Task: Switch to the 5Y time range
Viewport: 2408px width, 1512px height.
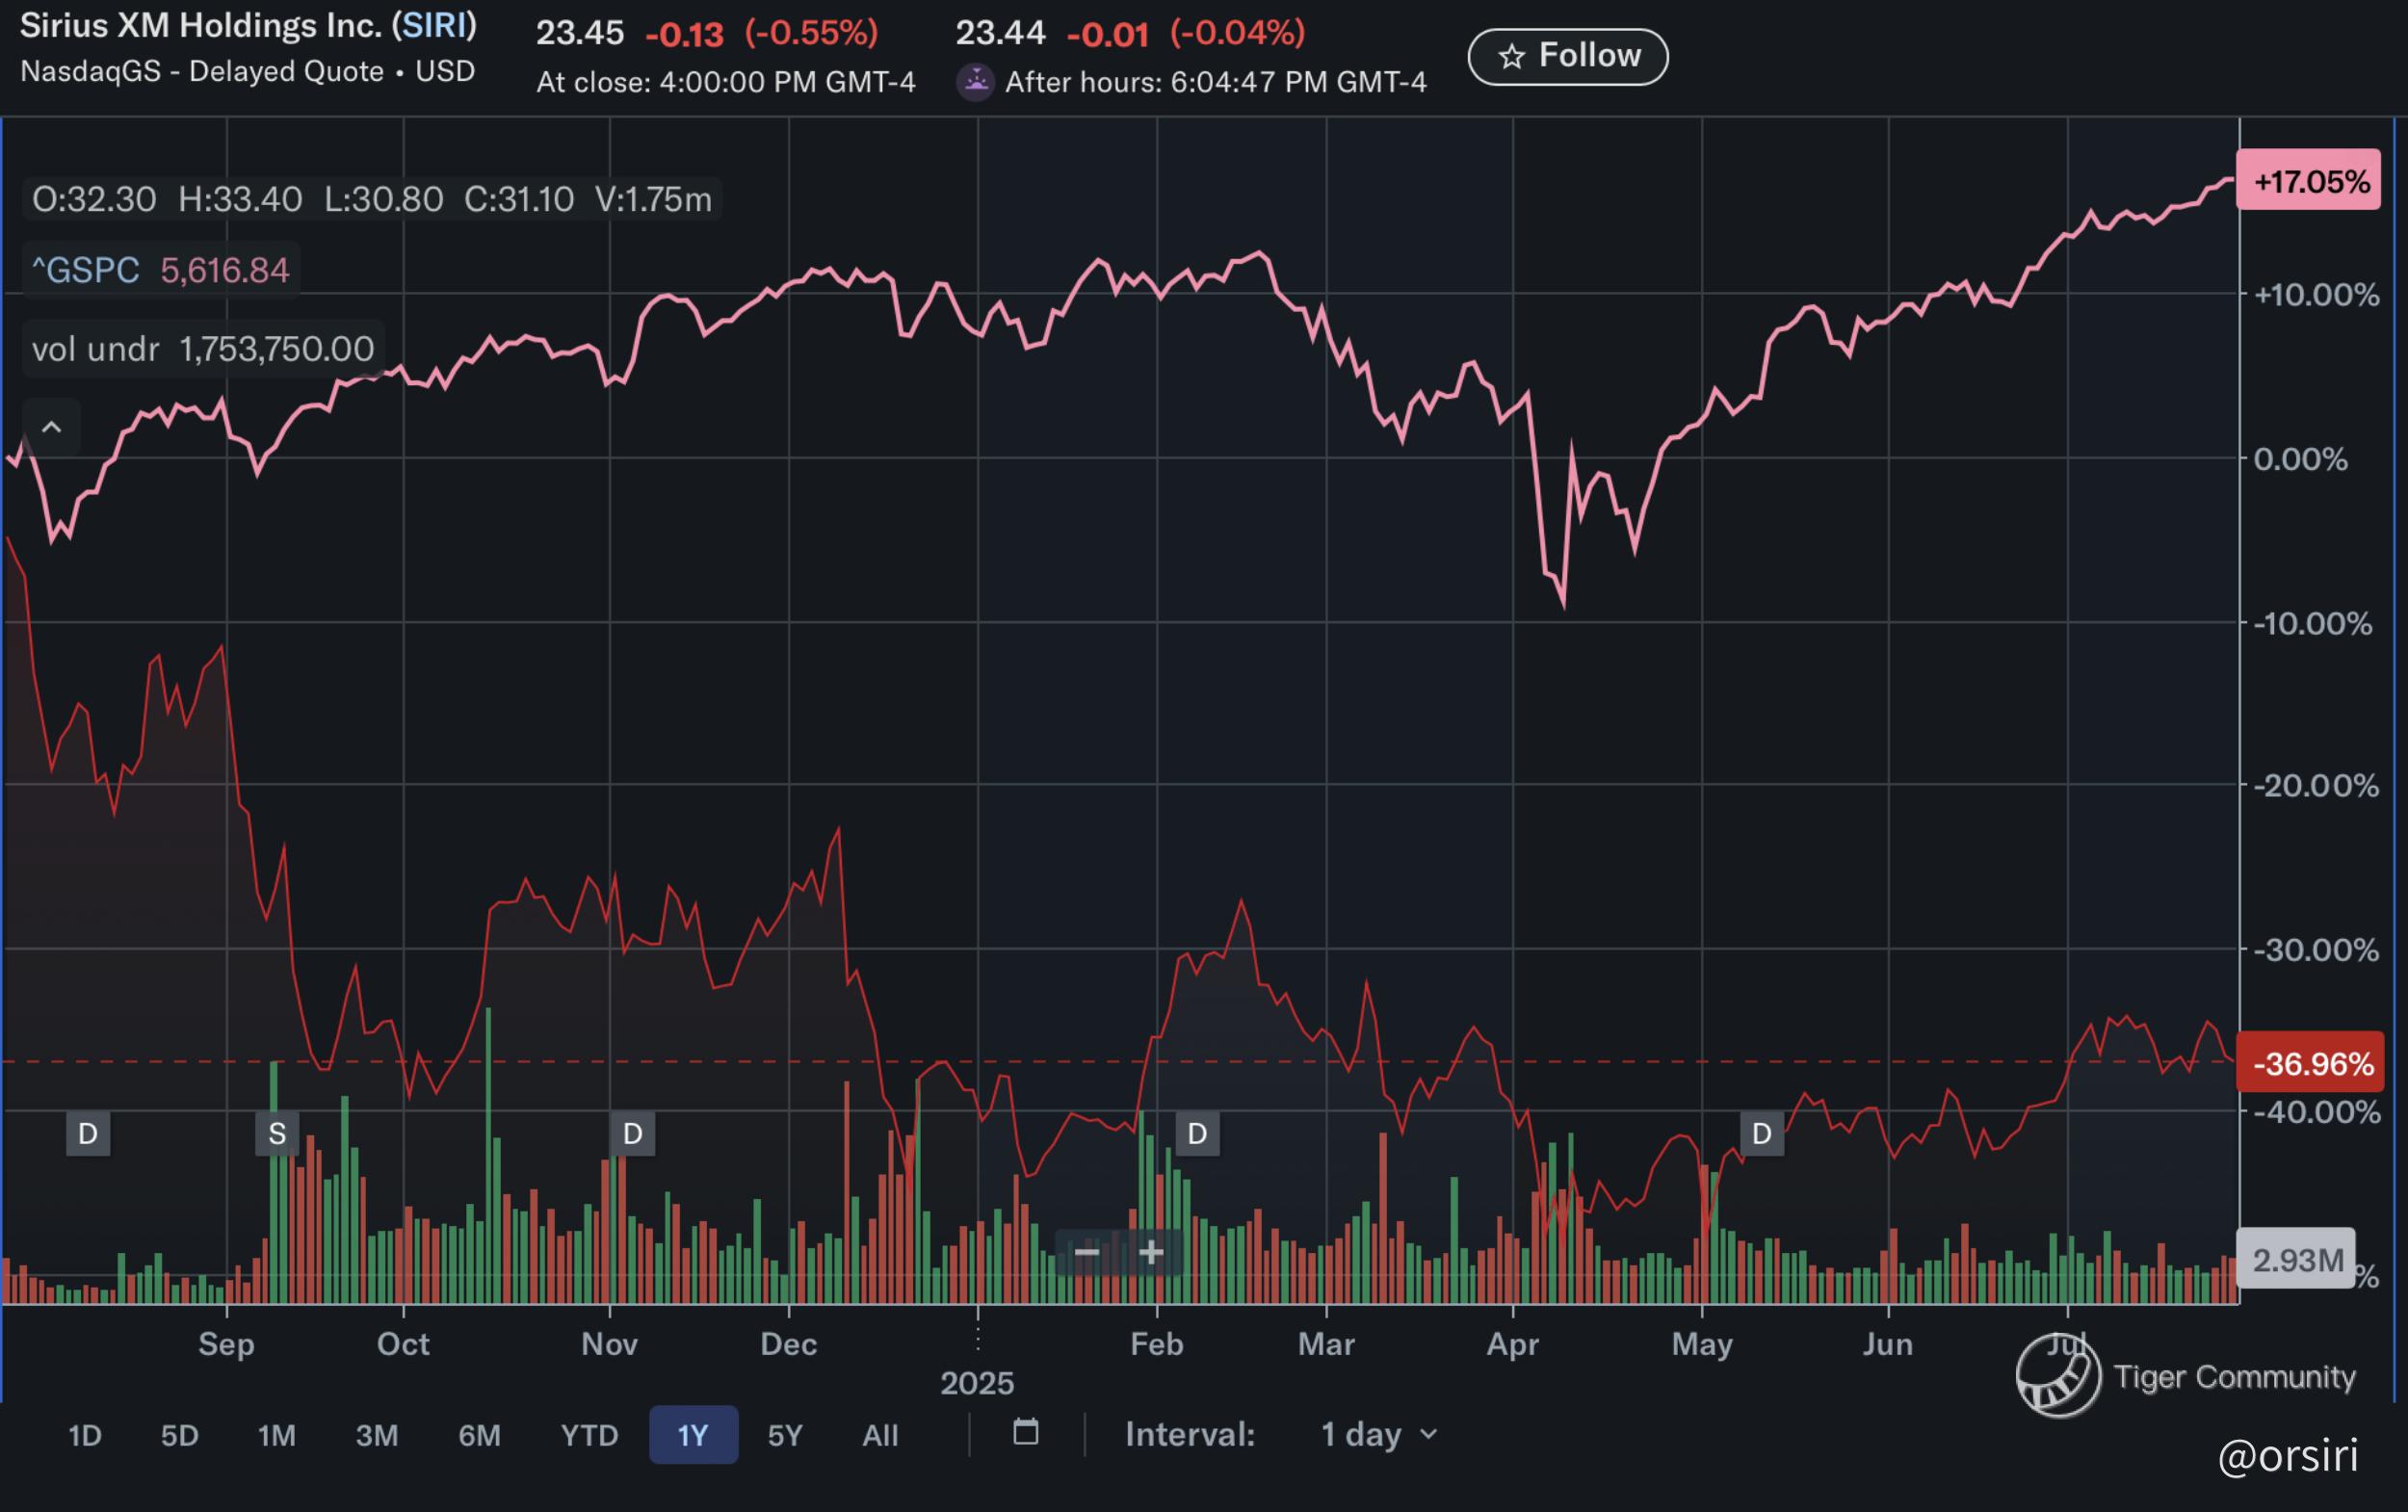Action: 785,1436
